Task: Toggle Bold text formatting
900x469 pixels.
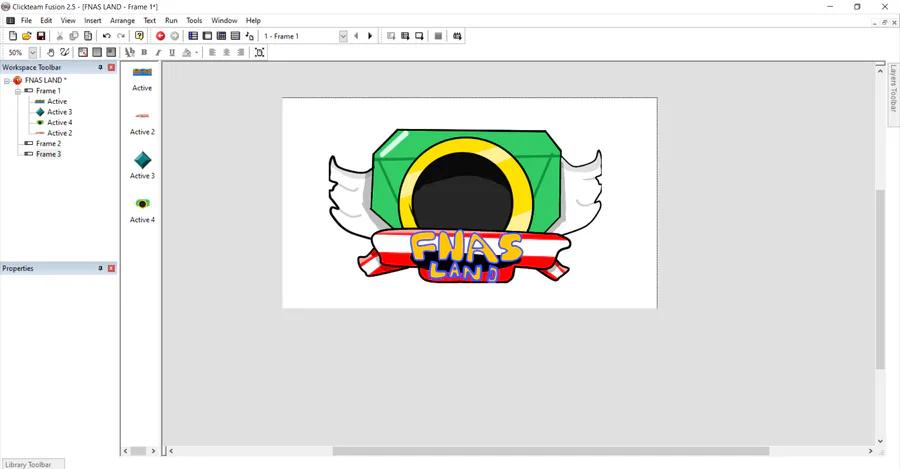Action: point(144,52)
